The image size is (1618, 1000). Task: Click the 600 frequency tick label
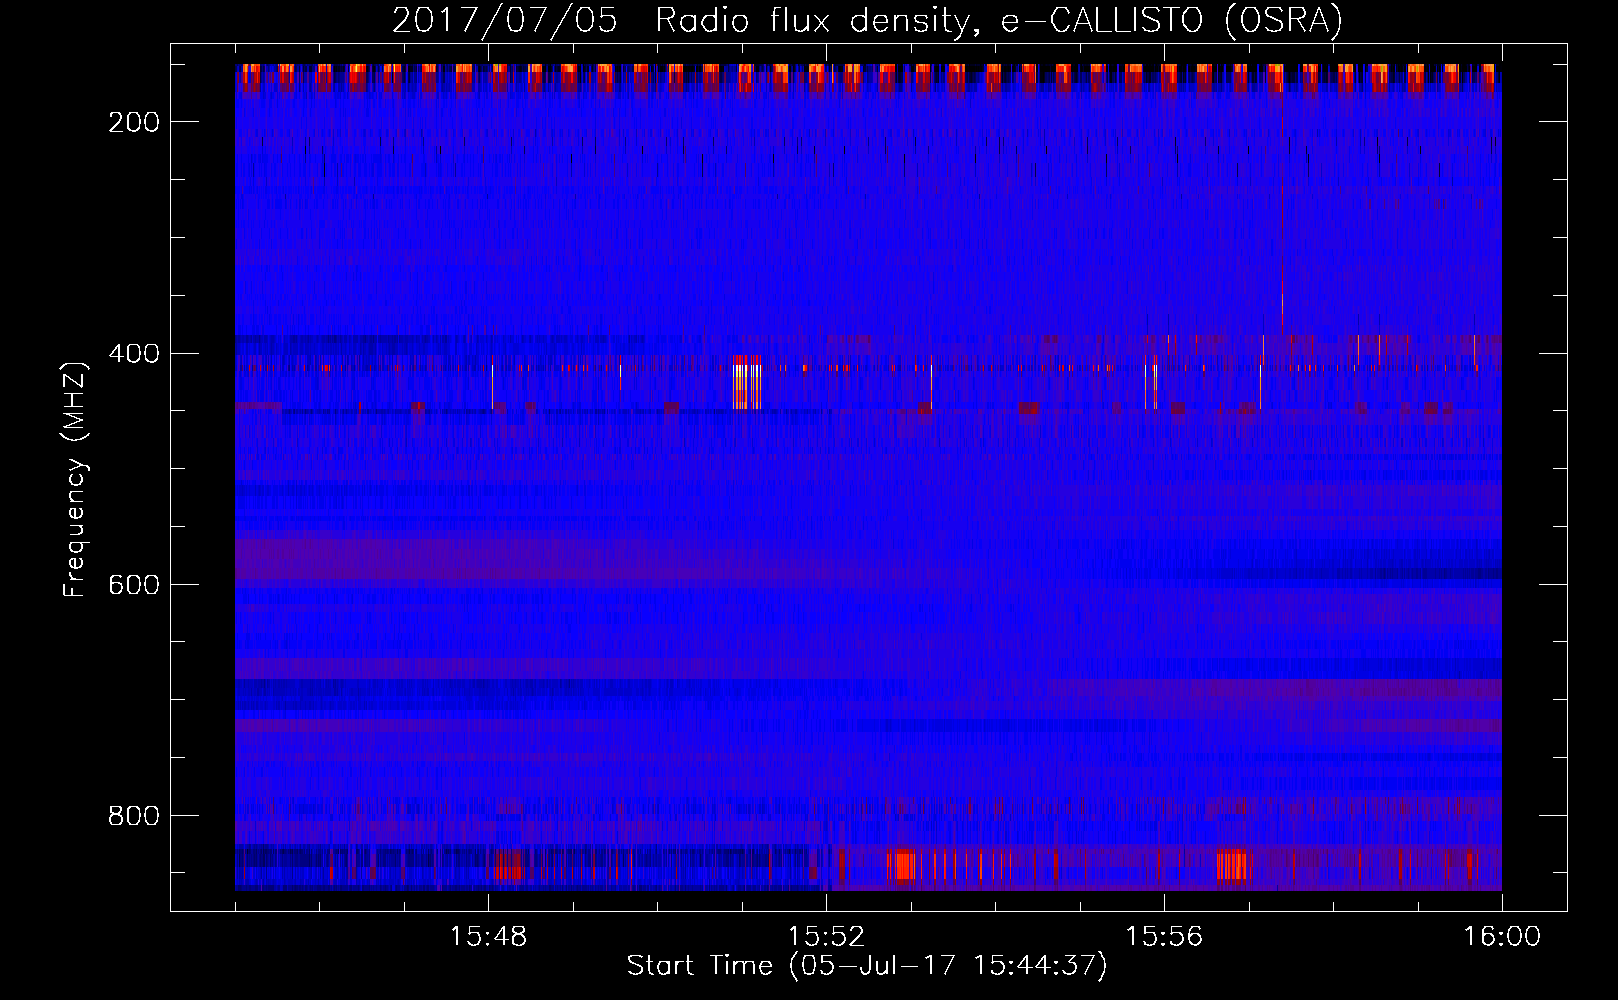coord(134,584)
